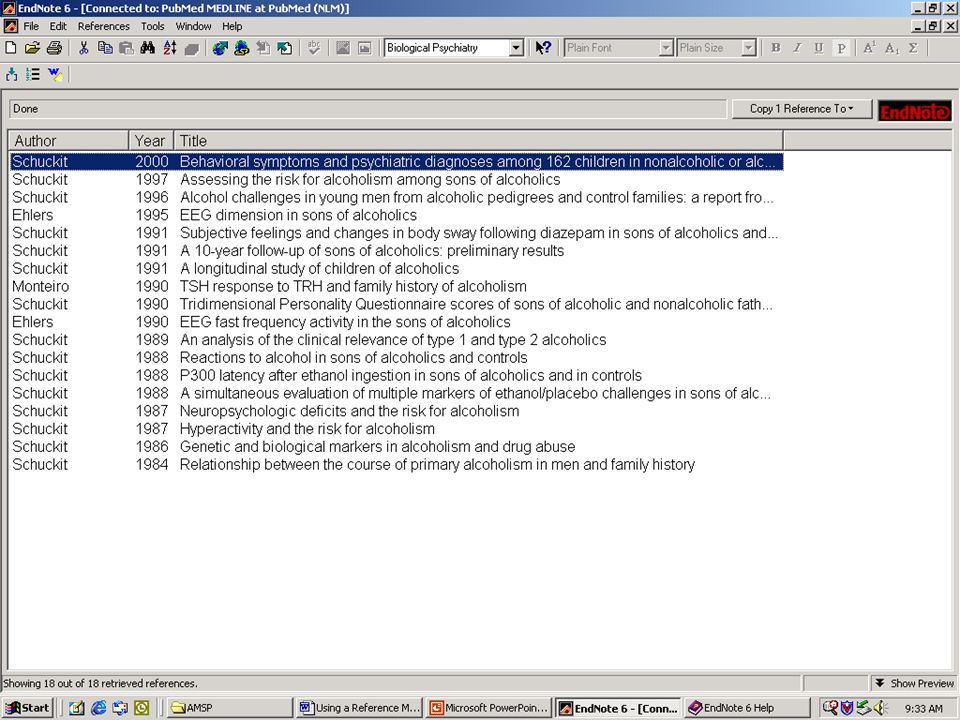Toggle Underline formatting
This screenshot has height=720, width=960.
pyautogui.click(x=819, y=48)
